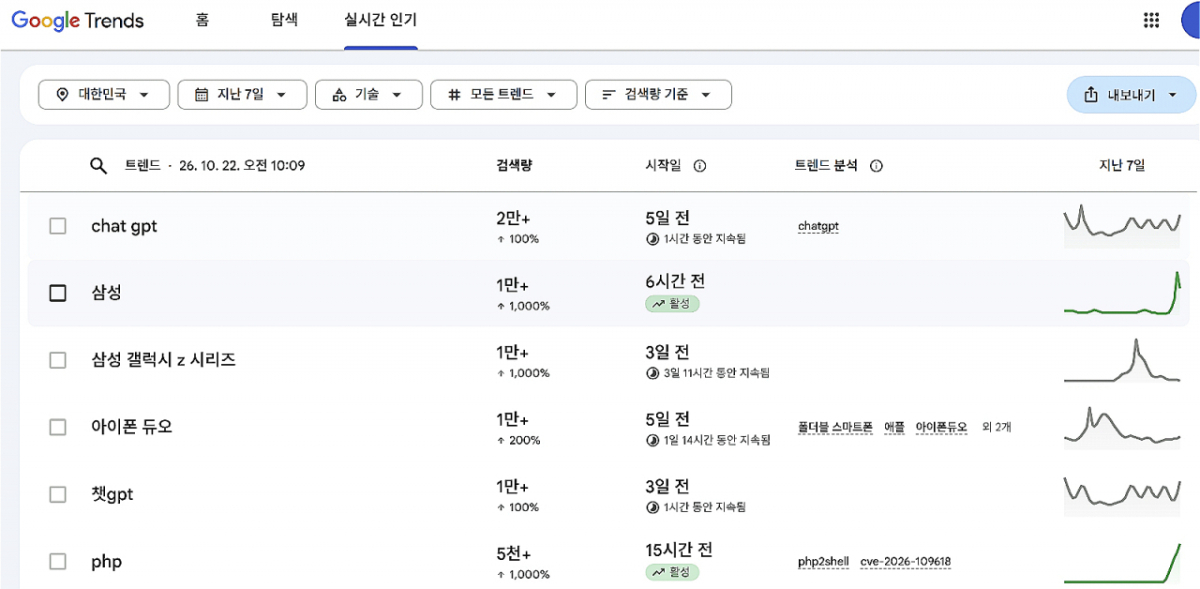Click the 시작일 column header
The width and height of the screenshot is (1200, 589).
click(663, 166)
